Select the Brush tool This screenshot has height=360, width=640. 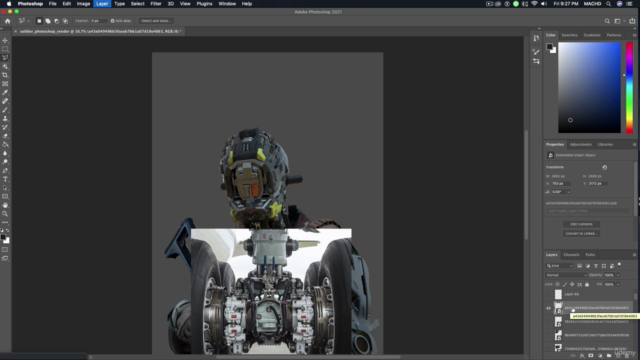pyautogui.click(x=5, y=110)
